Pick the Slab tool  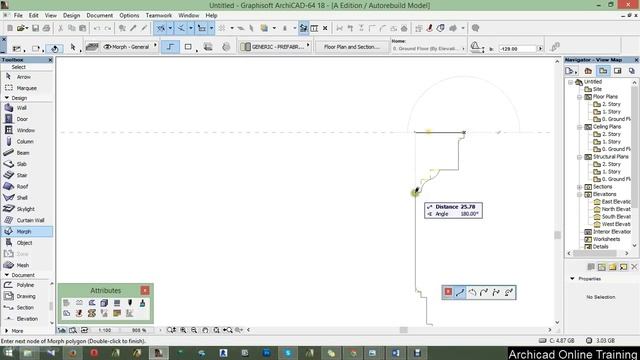(x=27, y=164)
